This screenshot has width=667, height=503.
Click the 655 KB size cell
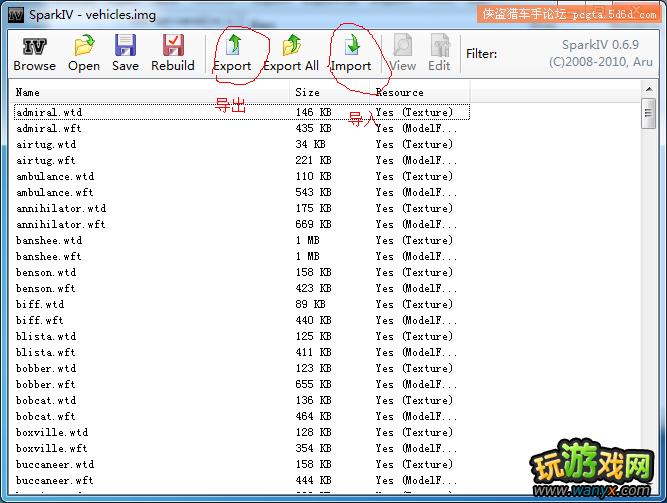click(x=314, y=384)
